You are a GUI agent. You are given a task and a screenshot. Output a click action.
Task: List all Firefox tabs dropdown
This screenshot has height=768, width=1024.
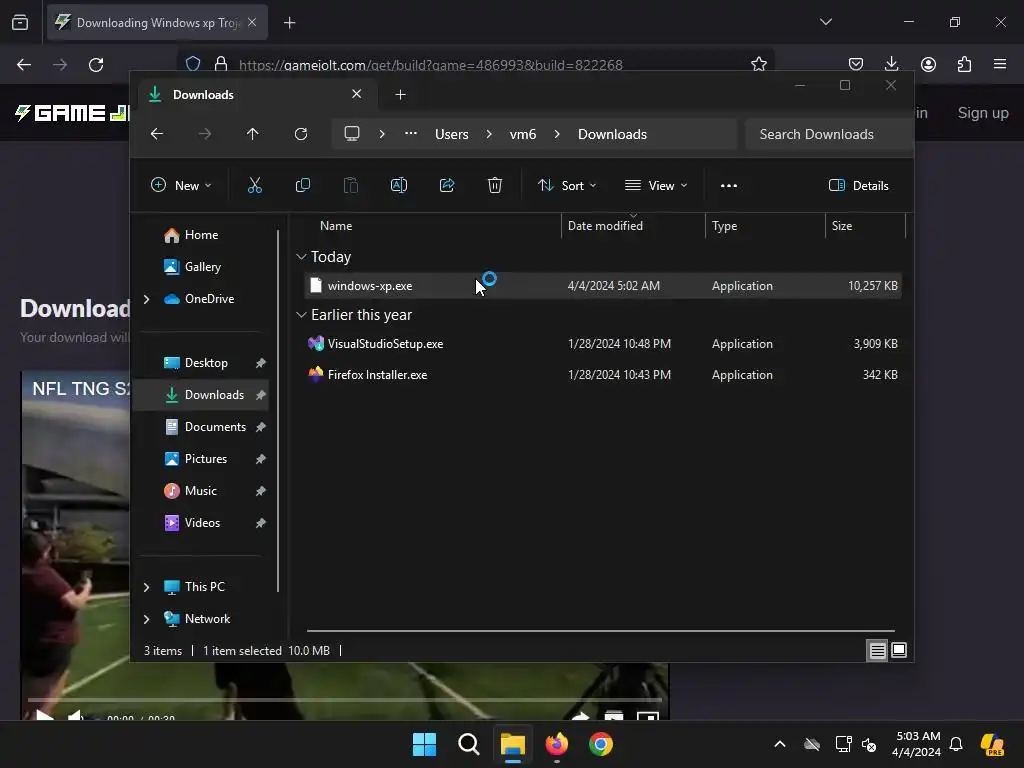tap(826, 22)
